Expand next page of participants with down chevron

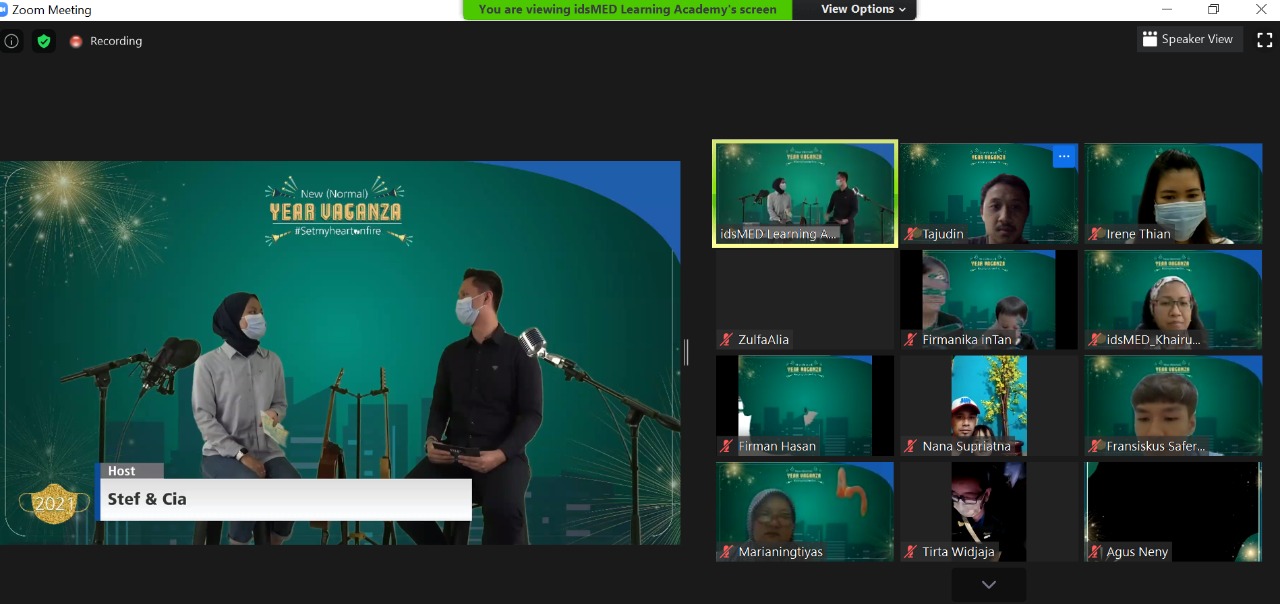pos(988,584)
